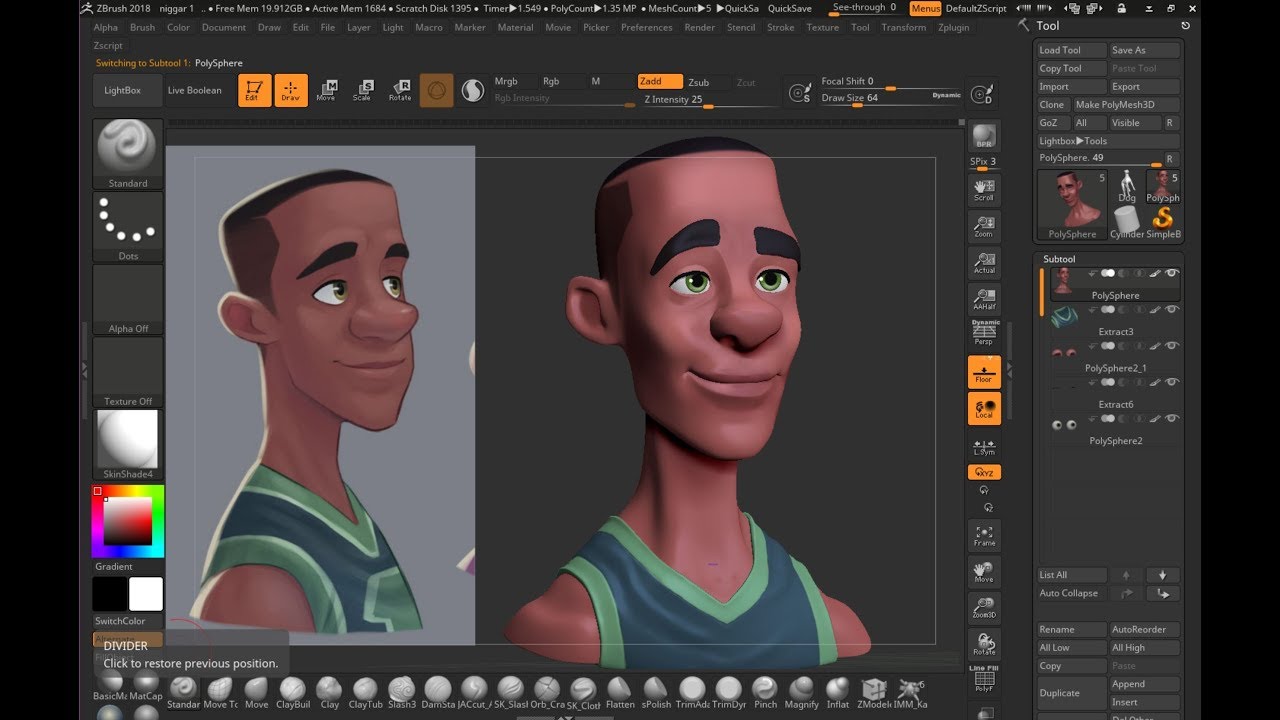Click the Duplicate subtool button

click(x=1072, y=692)
